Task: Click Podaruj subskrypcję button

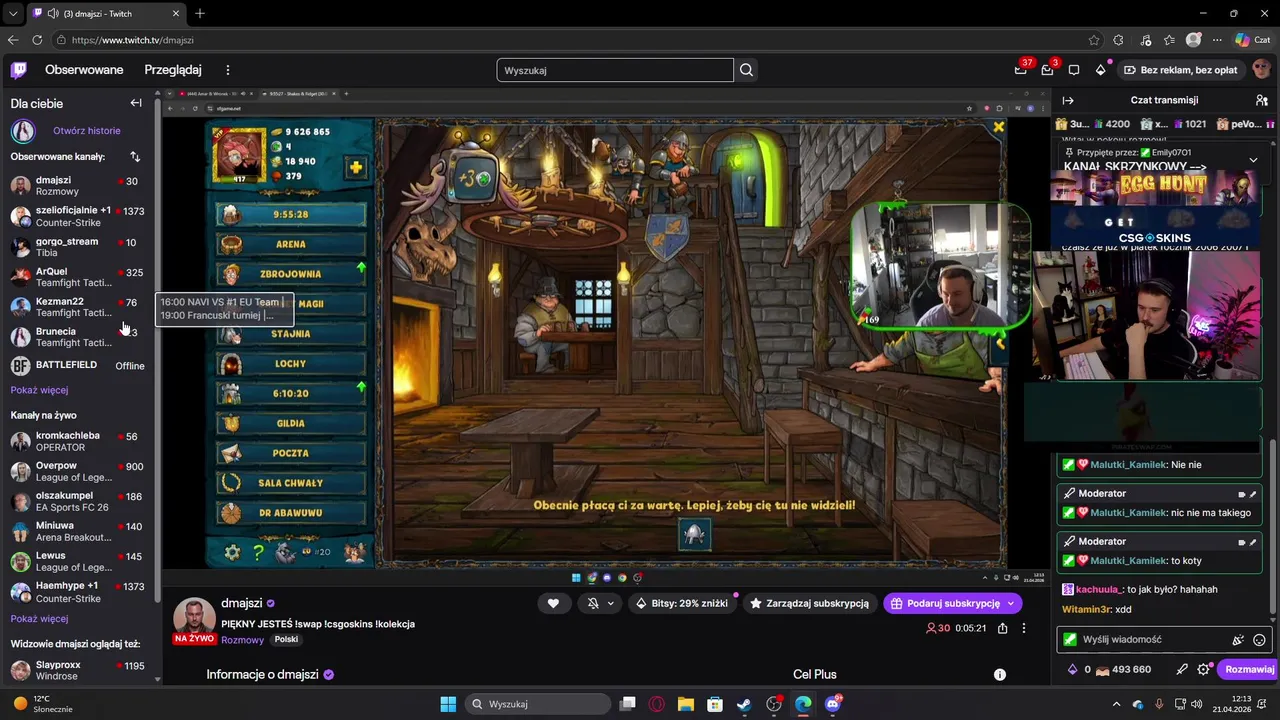Action: [944, 603]
